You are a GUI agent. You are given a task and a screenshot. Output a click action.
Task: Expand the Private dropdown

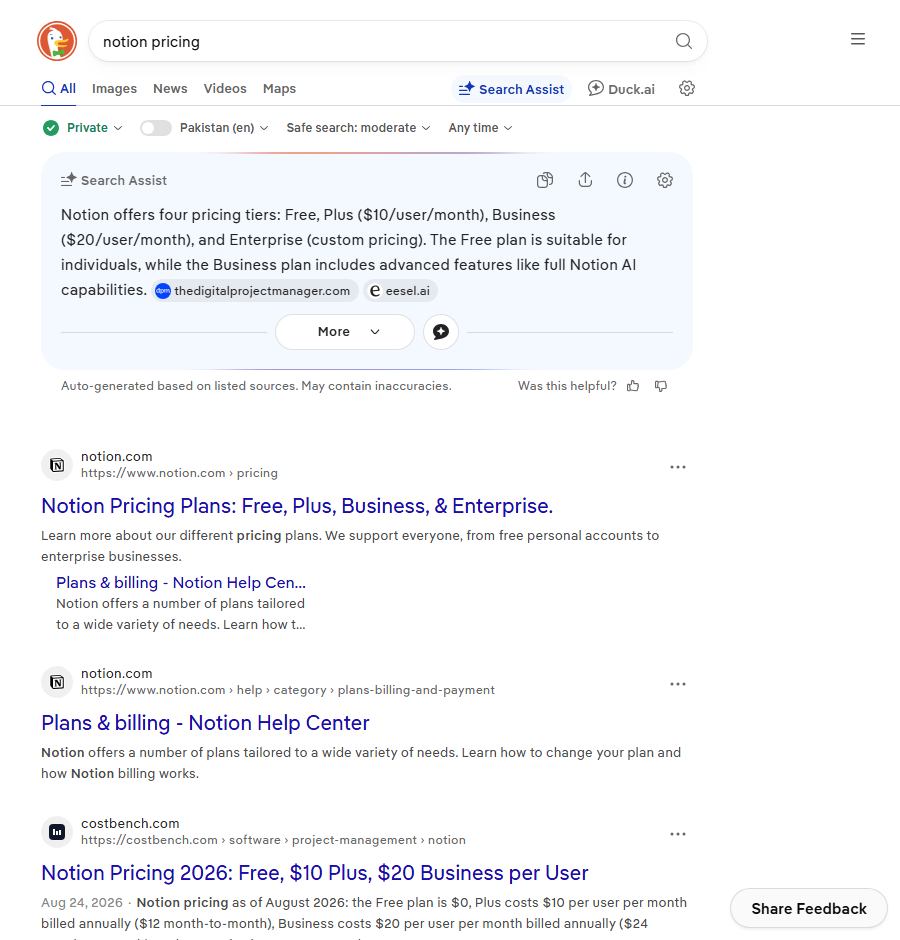click(95, 128)
